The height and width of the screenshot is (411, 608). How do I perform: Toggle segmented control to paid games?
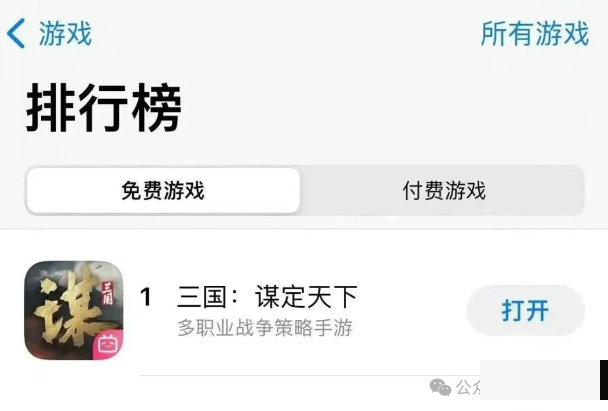pyautogui.click(x=444, y=190)
